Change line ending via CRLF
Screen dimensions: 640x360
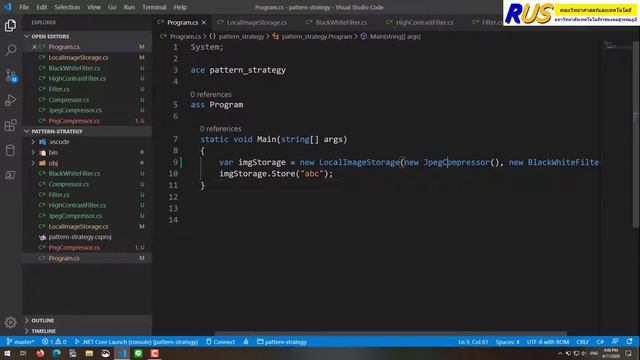582,342
